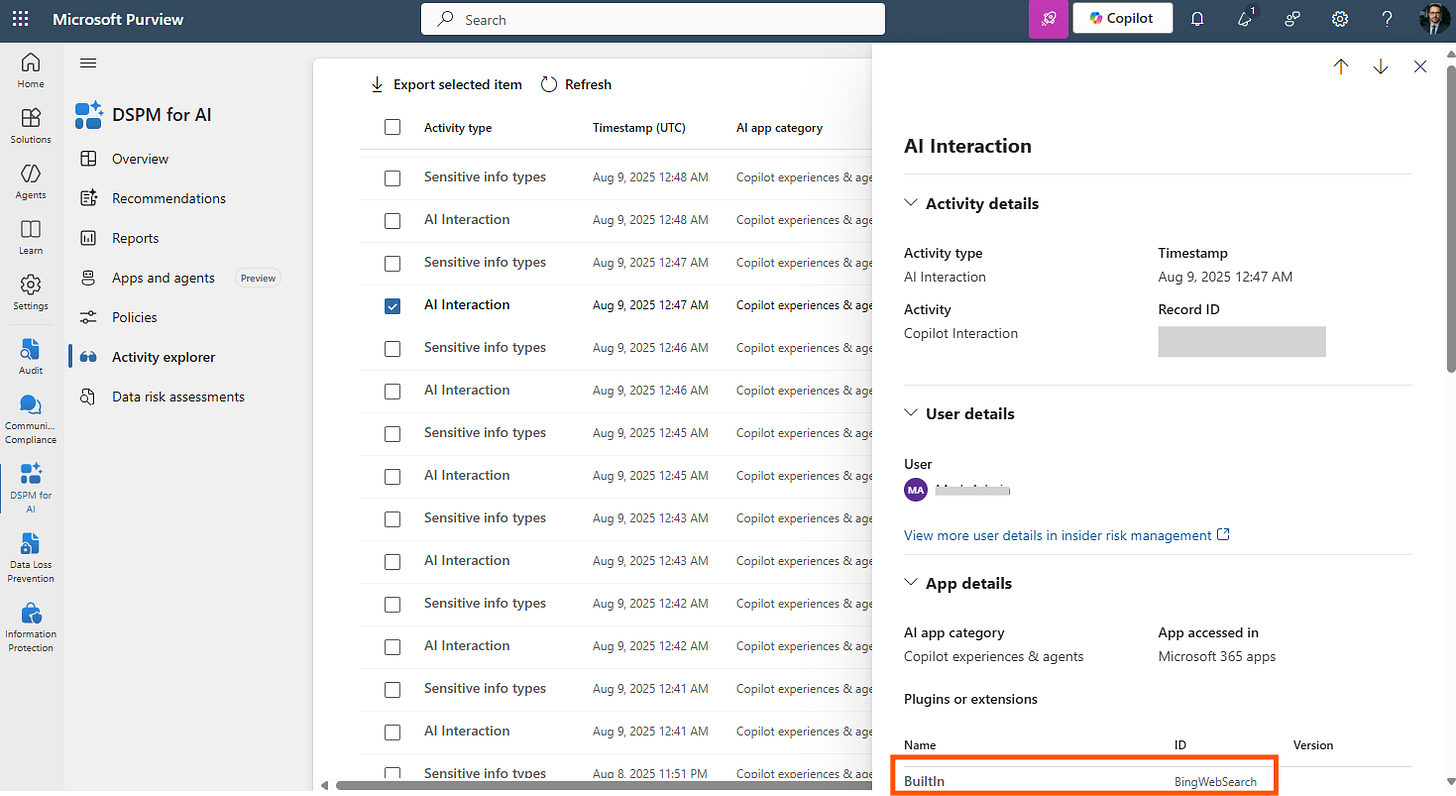
Task: Open the Sensitive info types 12:42 AM row
Action: pos(485,603)
